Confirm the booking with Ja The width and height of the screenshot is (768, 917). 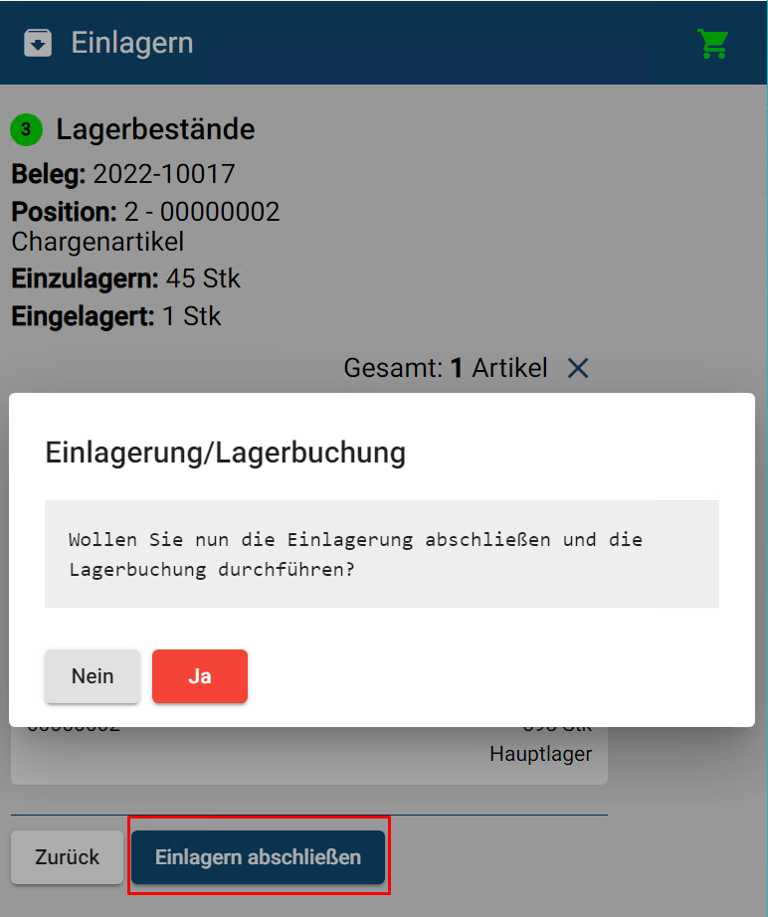199,676
